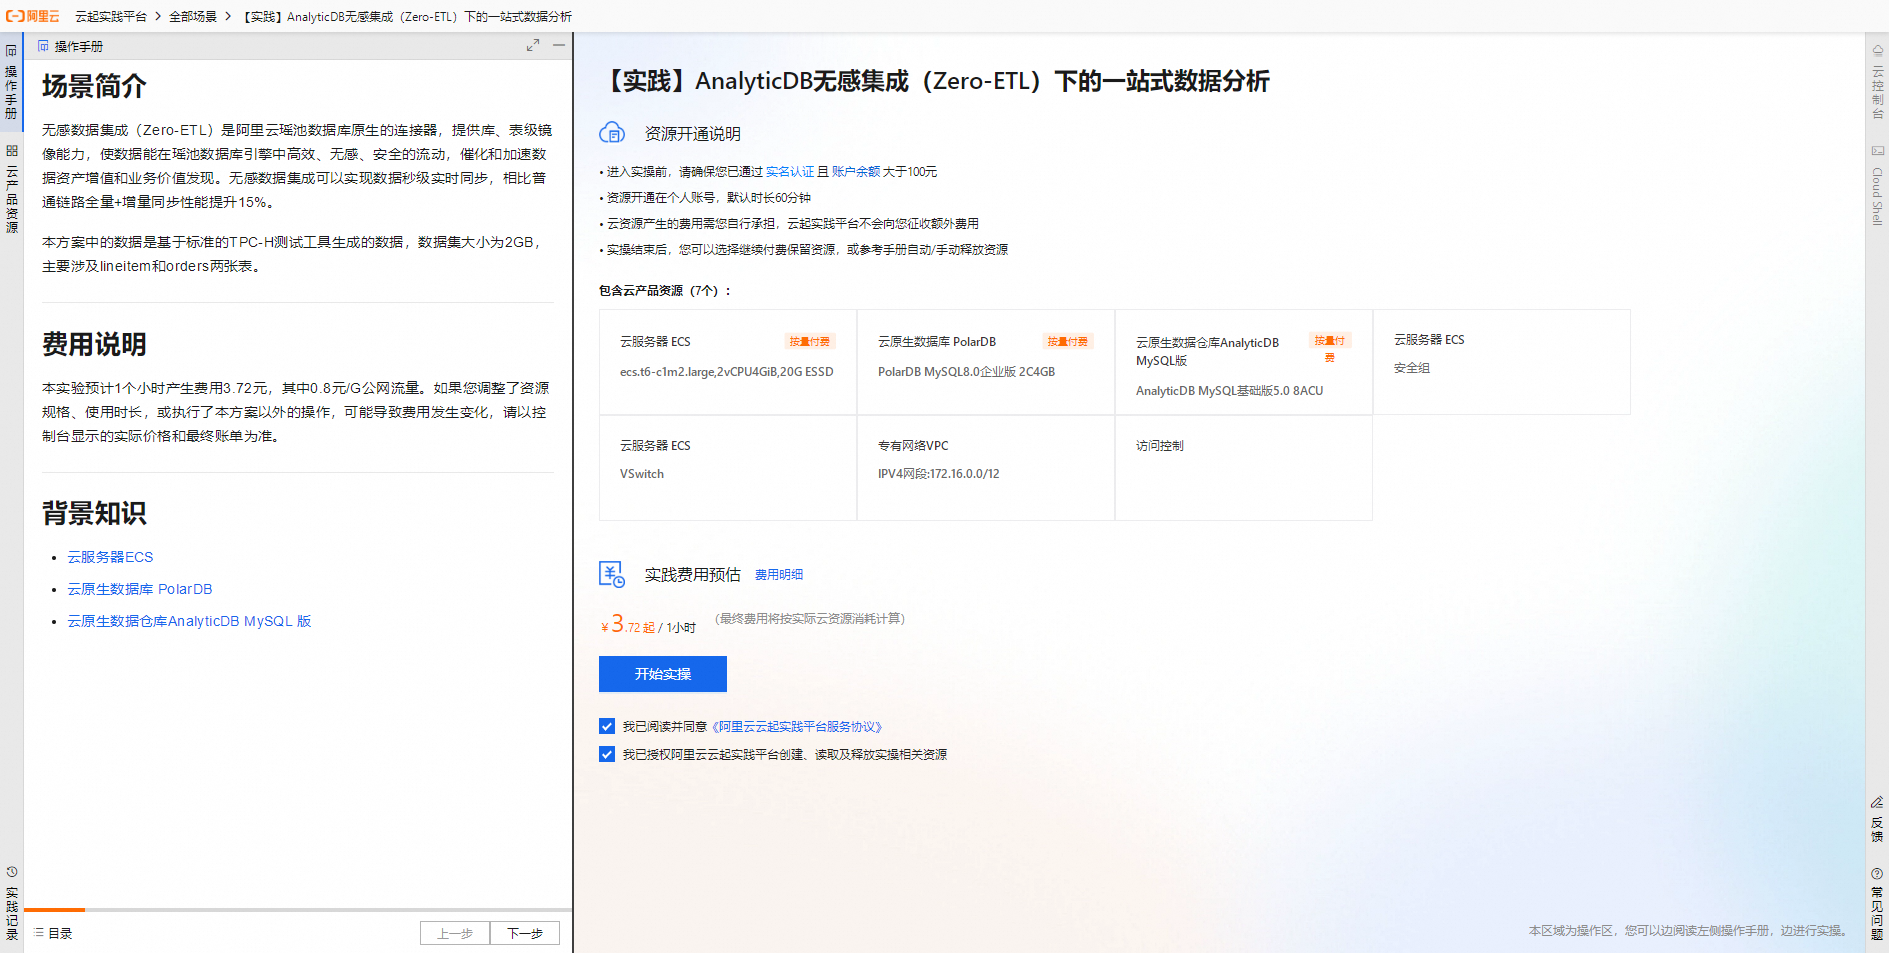The image size is (1889, 953).
Task: Open 常见问题 FAQ from the right sidebar
Action: (1877, 904)
